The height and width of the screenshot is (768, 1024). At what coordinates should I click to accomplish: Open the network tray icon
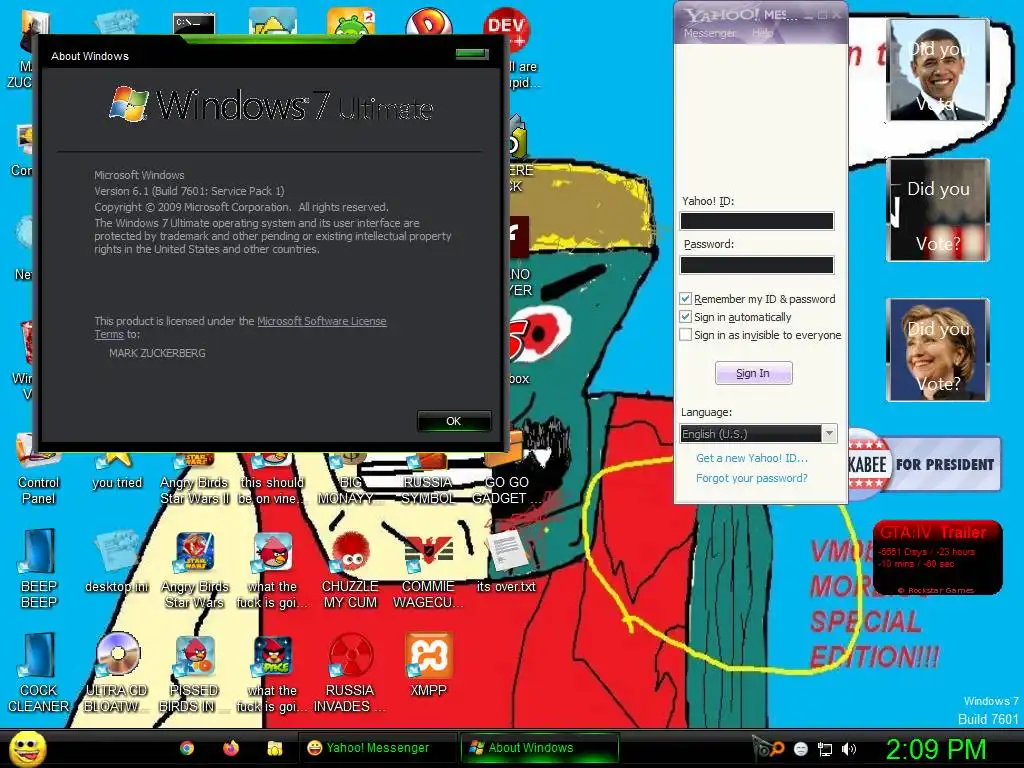click(825, 749)
